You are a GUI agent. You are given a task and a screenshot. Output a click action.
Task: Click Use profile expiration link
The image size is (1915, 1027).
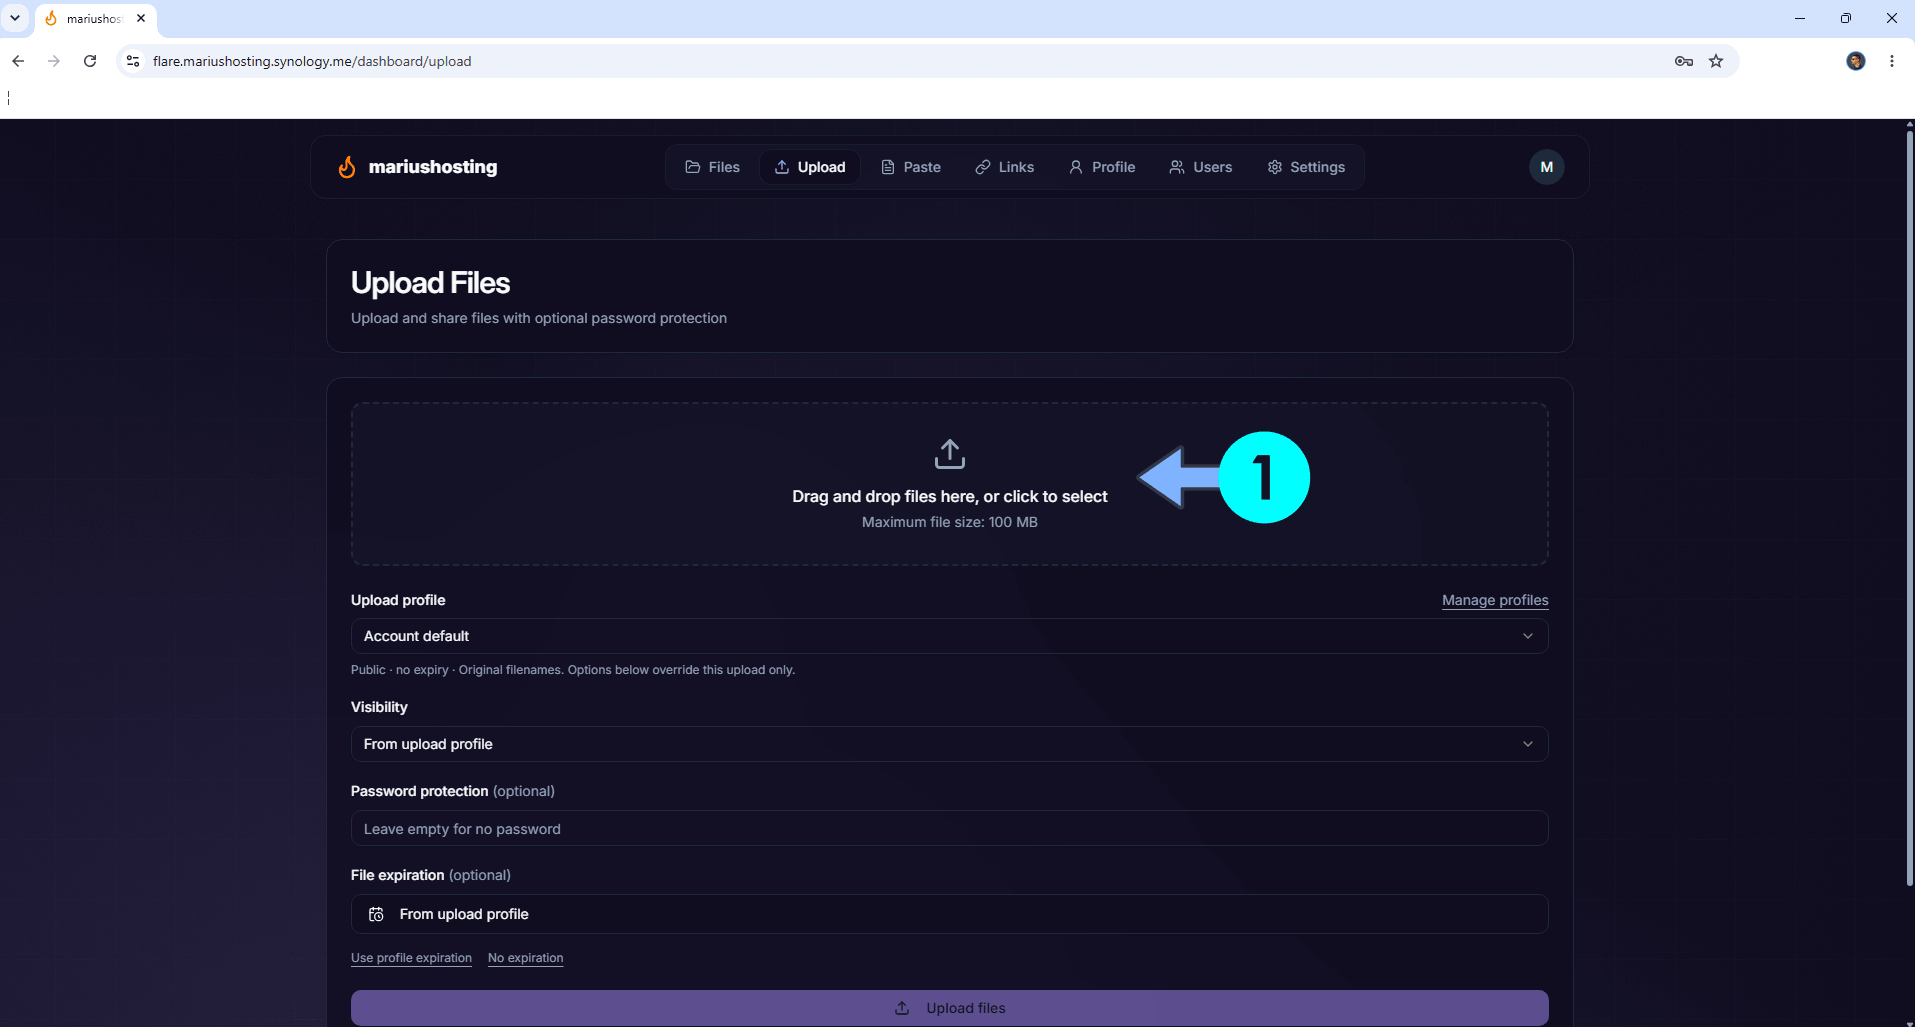[x=411, y=958]
